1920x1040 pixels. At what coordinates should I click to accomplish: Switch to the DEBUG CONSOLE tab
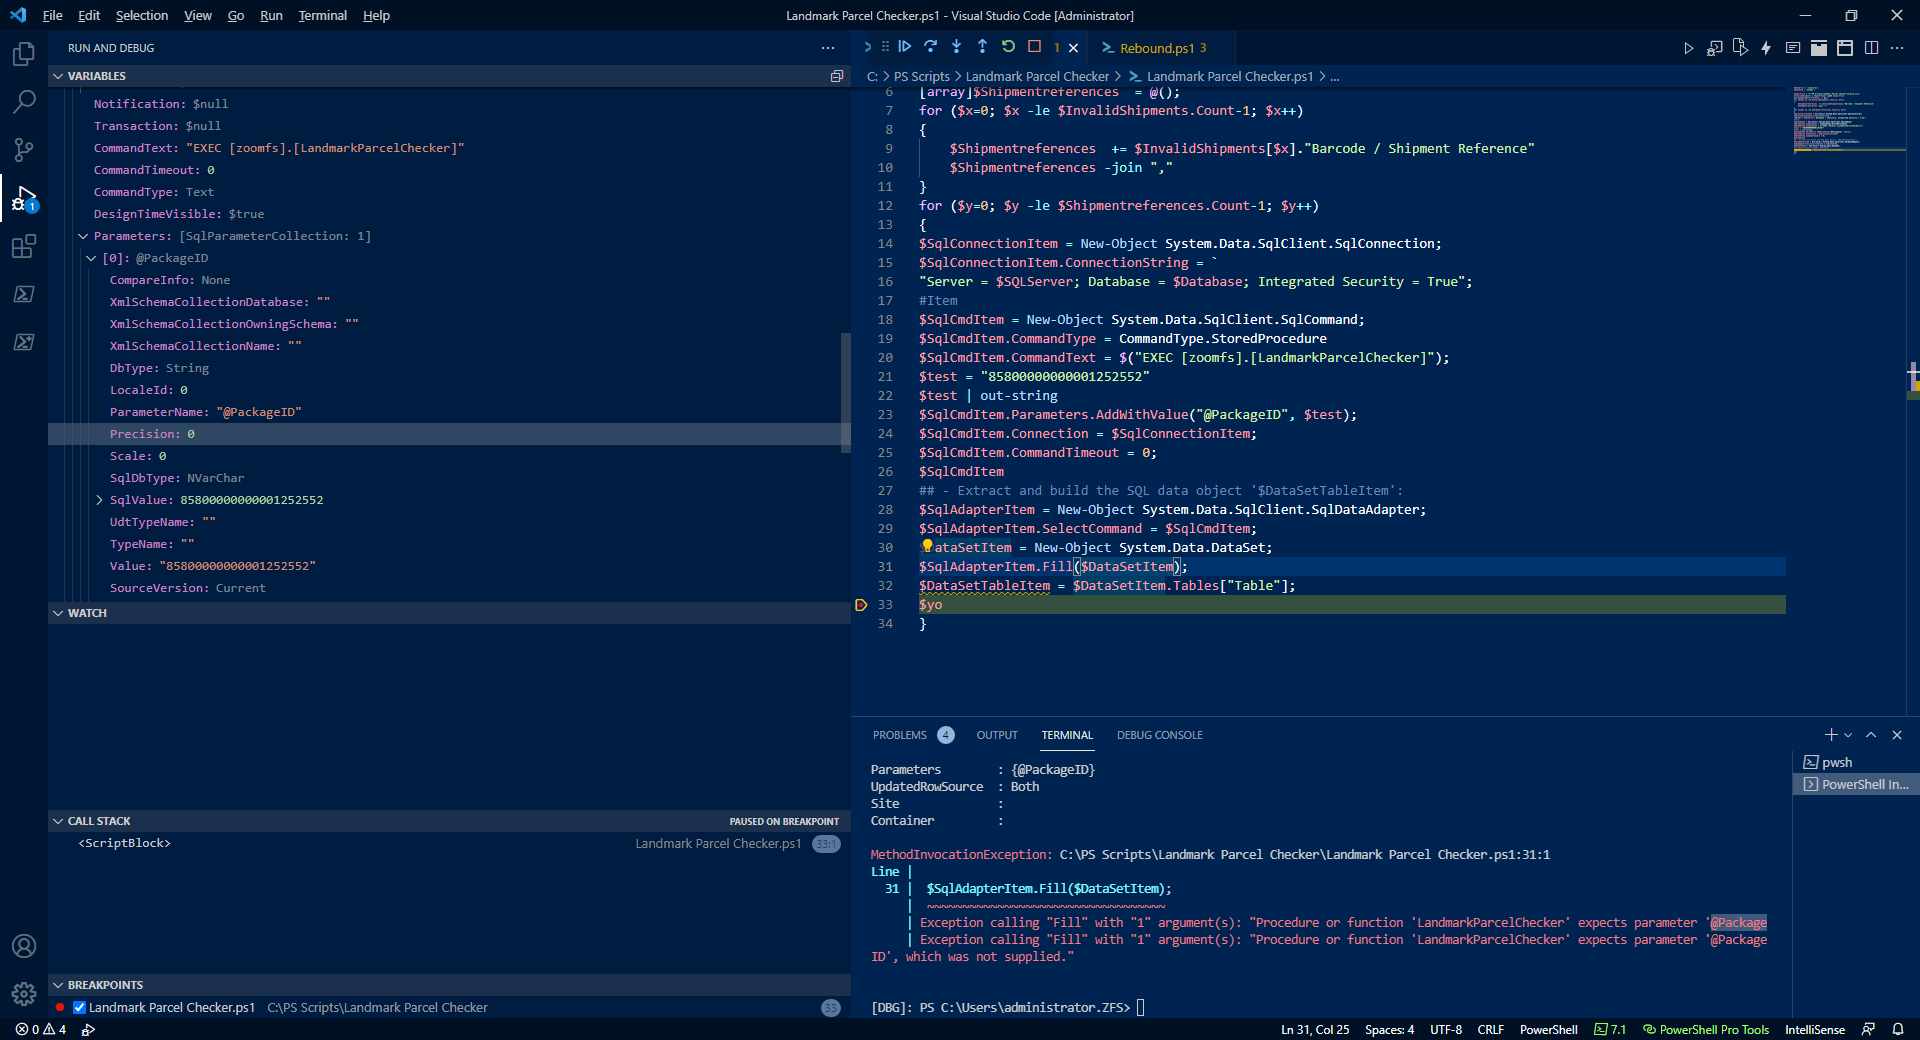pos(1160,735)
